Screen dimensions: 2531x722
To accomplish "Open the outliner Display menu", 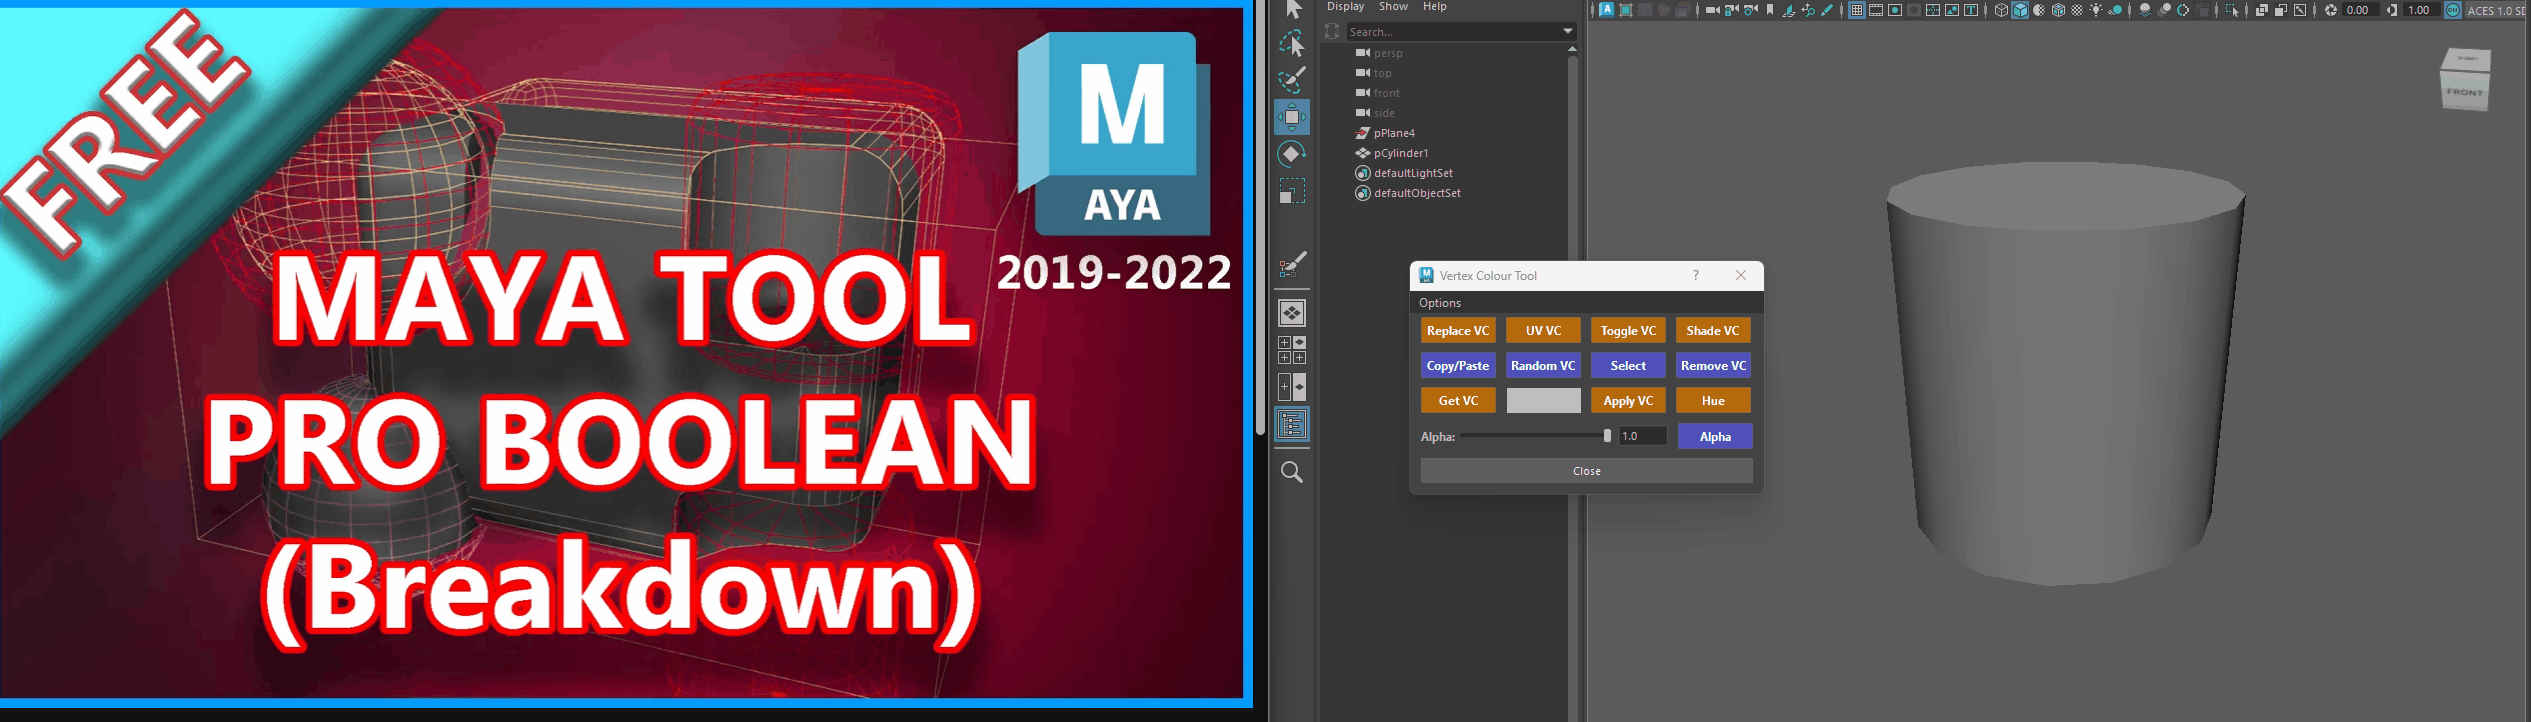I will (1345, 7).
